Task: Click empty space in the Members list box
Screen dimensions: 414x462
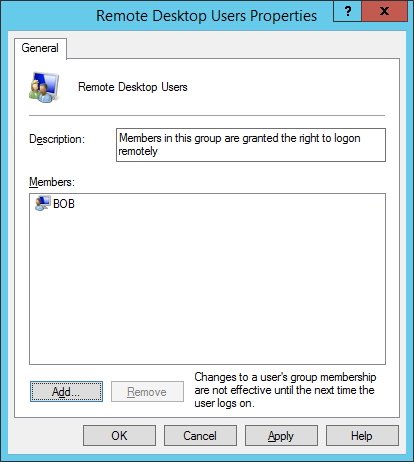Action: click(207, 287)
